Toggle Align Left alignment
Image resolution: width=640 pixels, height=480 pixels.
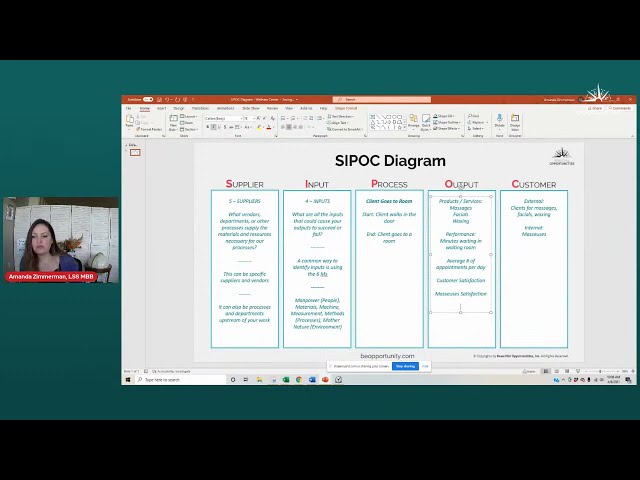pyautogui.click(x=283, y=127)
